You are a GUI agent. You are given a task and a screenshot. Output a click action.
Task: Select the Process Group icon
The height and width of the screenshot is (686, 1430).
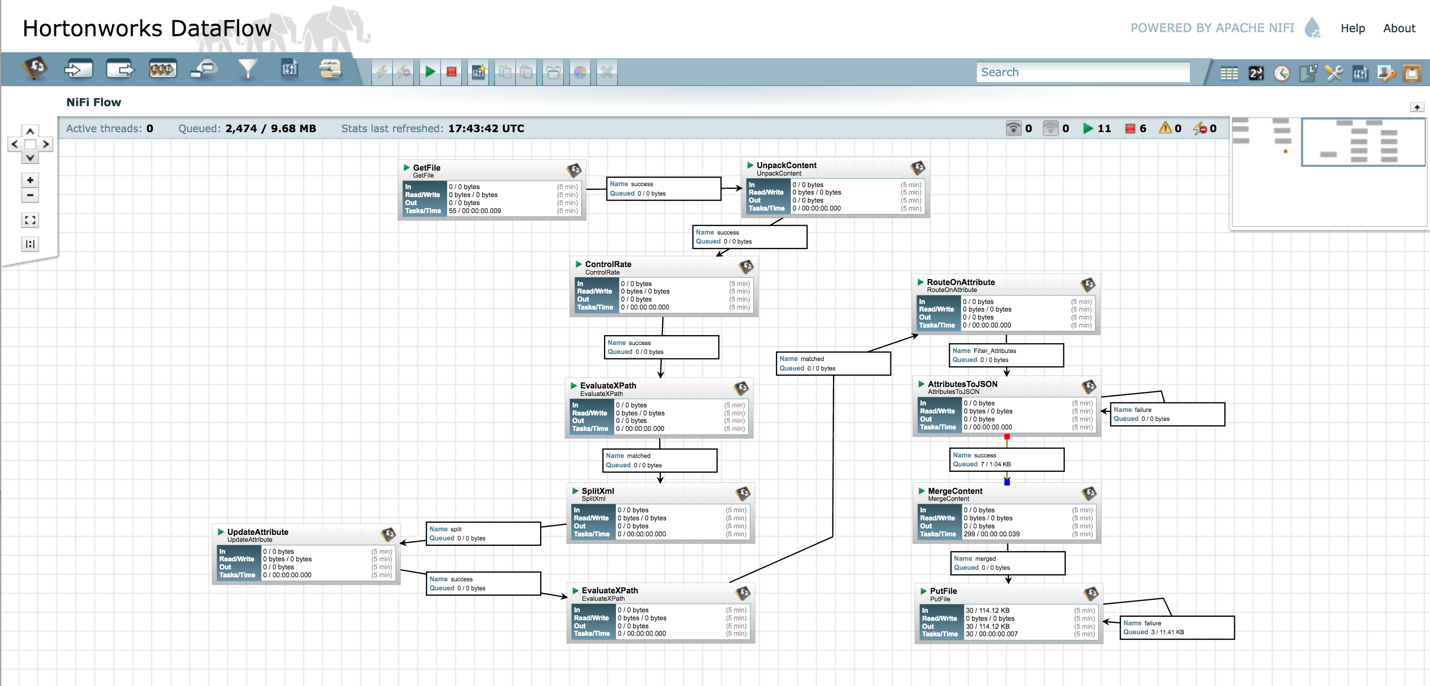coord(163,69)
